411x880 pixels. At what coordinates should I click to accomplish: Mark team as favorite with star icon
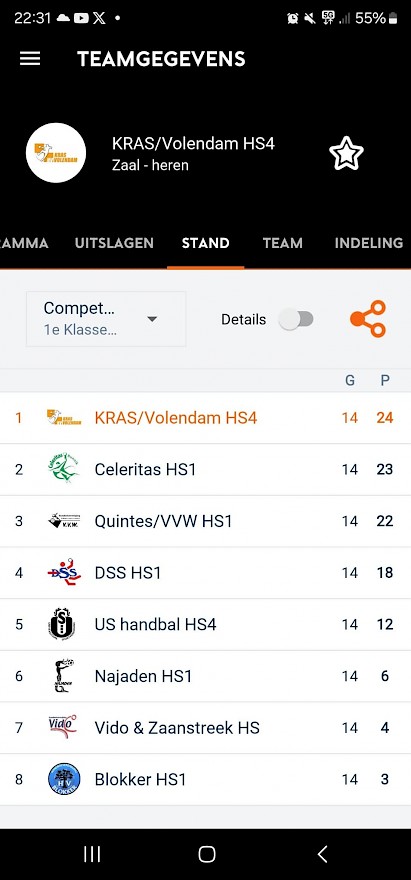pyautogui.click(x=346, y=153)
